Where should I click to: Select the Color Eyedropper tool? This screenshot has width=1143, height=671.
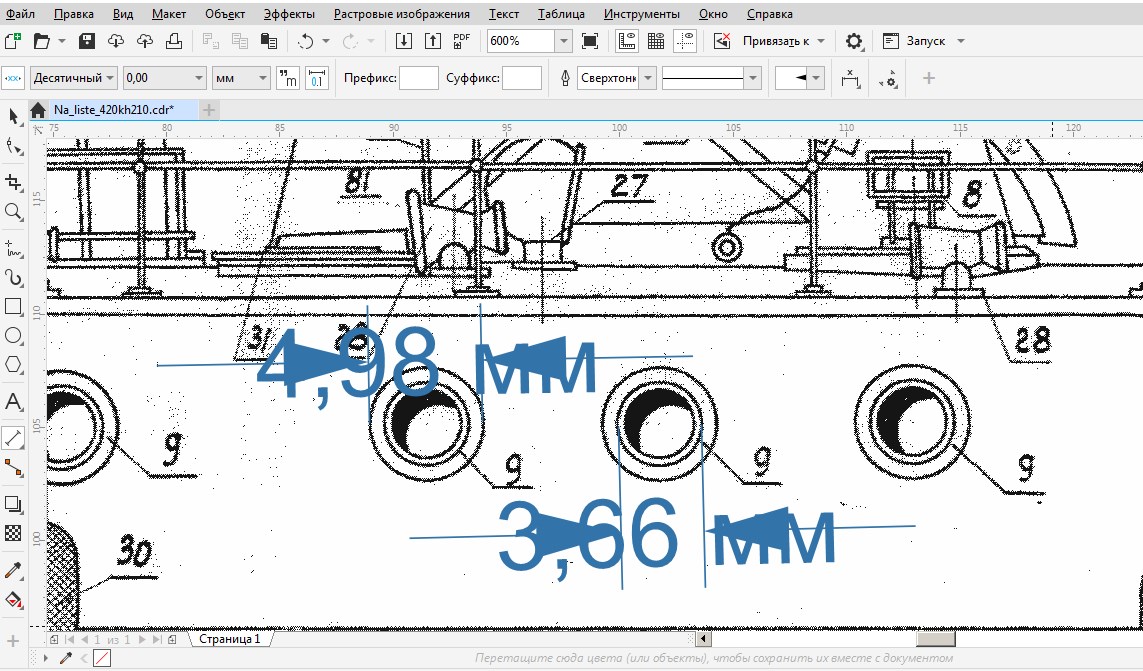click(13, 570)
